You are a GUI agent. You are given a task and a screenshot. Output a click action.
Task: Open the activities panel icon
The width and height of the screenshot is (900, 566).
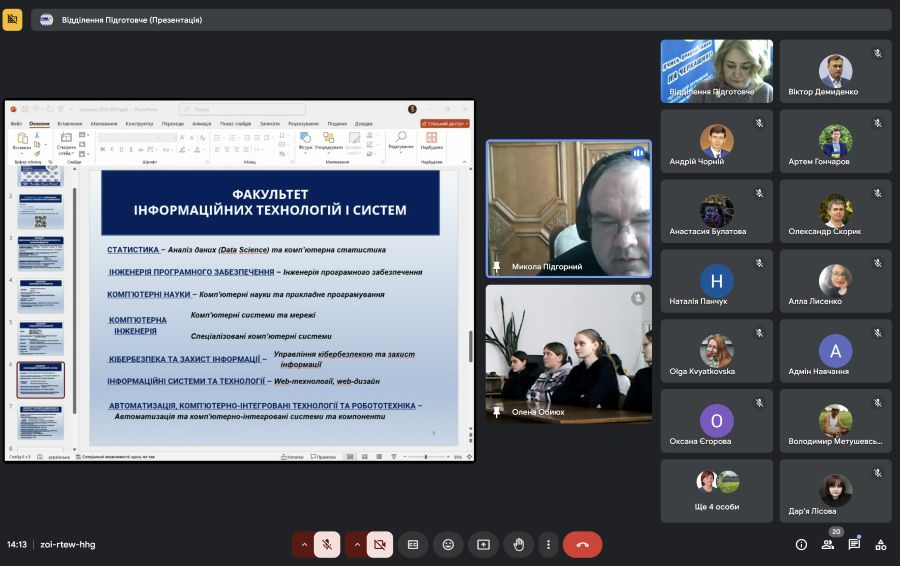pos(880,544)
